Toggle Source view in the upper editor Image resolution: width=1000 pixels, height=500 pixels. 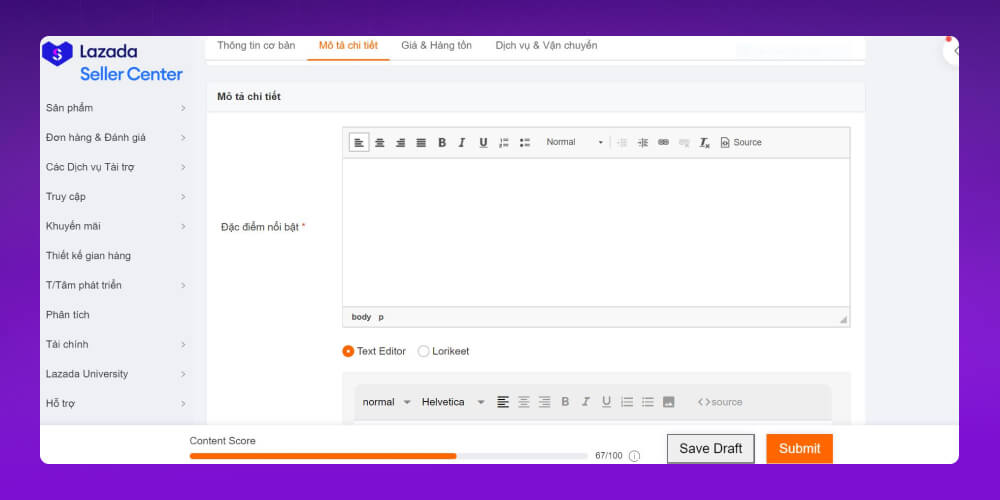click(x=741, y=143)
